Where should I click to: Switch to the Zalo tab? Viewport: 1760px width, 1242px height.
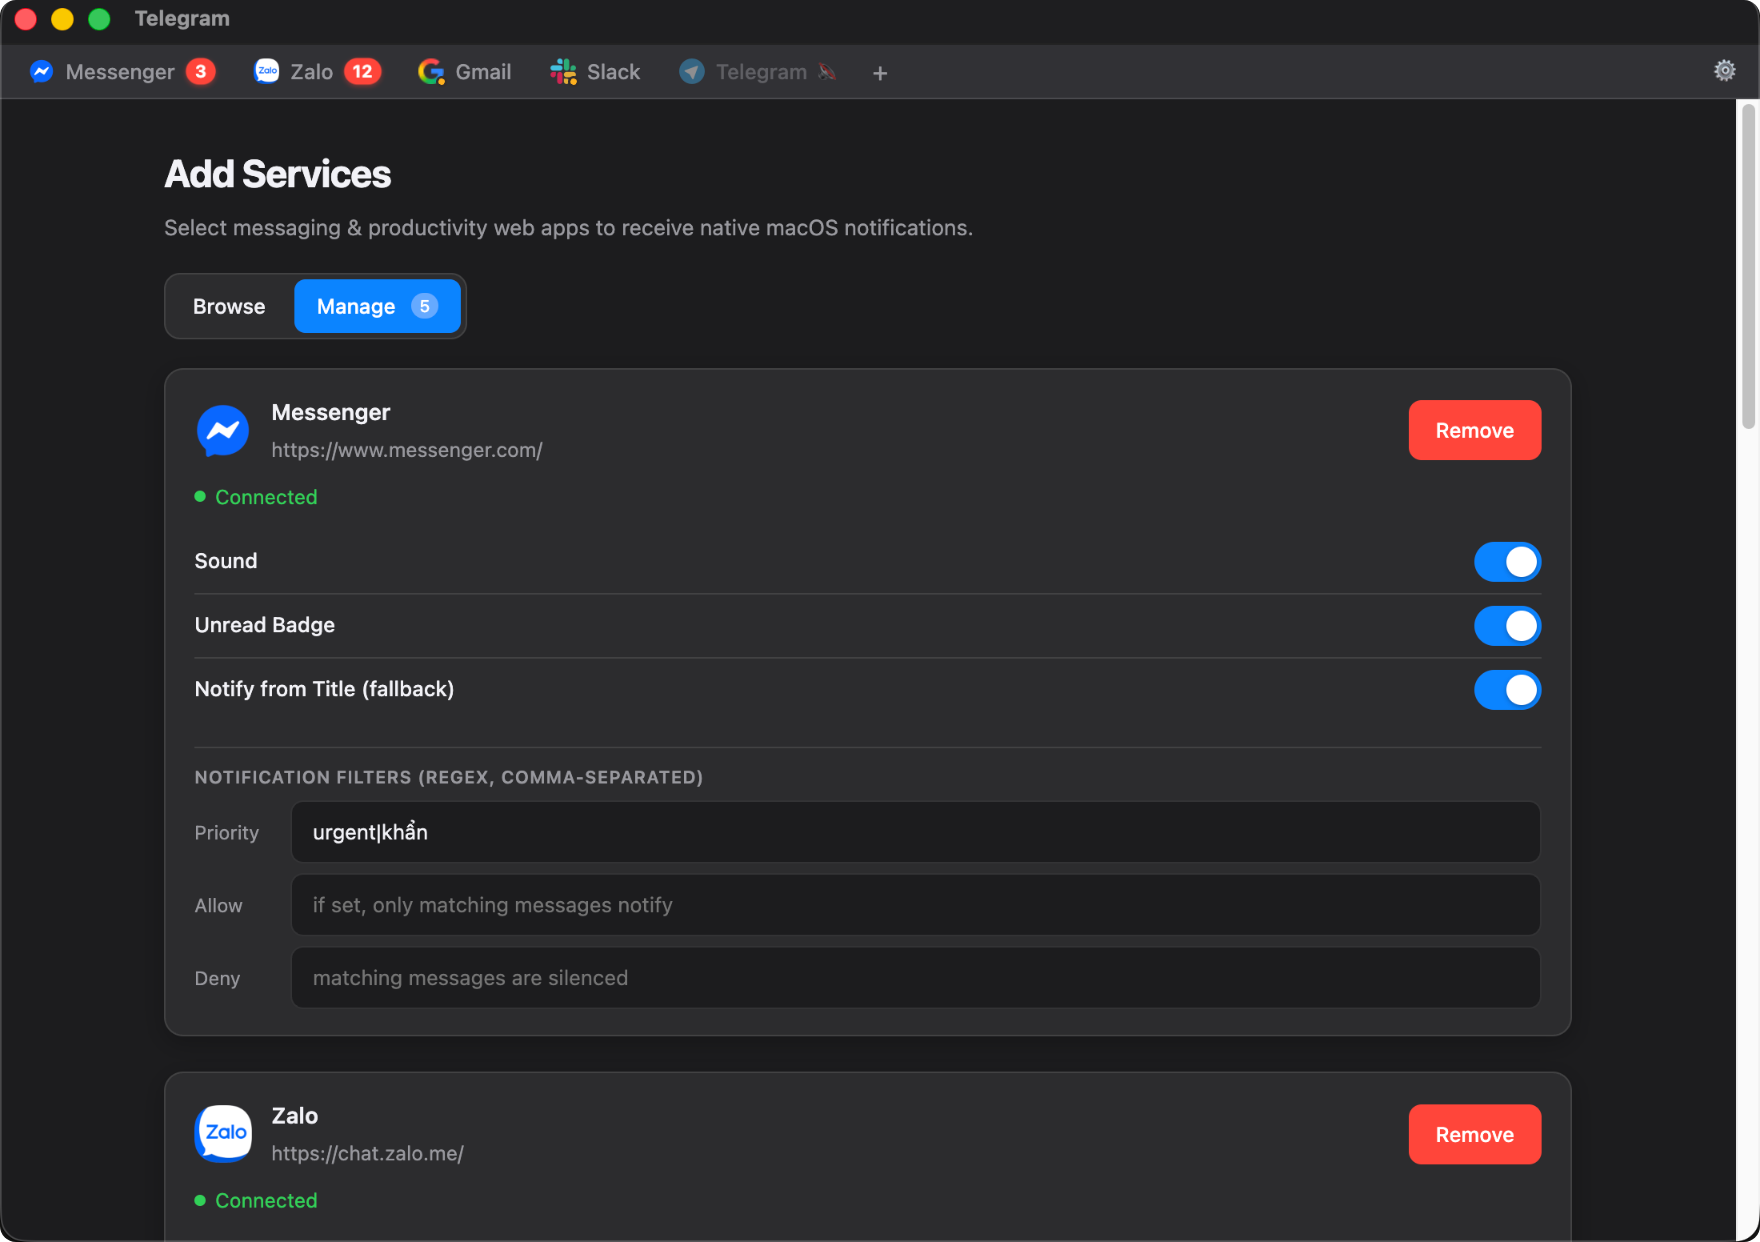click(318, 72)
